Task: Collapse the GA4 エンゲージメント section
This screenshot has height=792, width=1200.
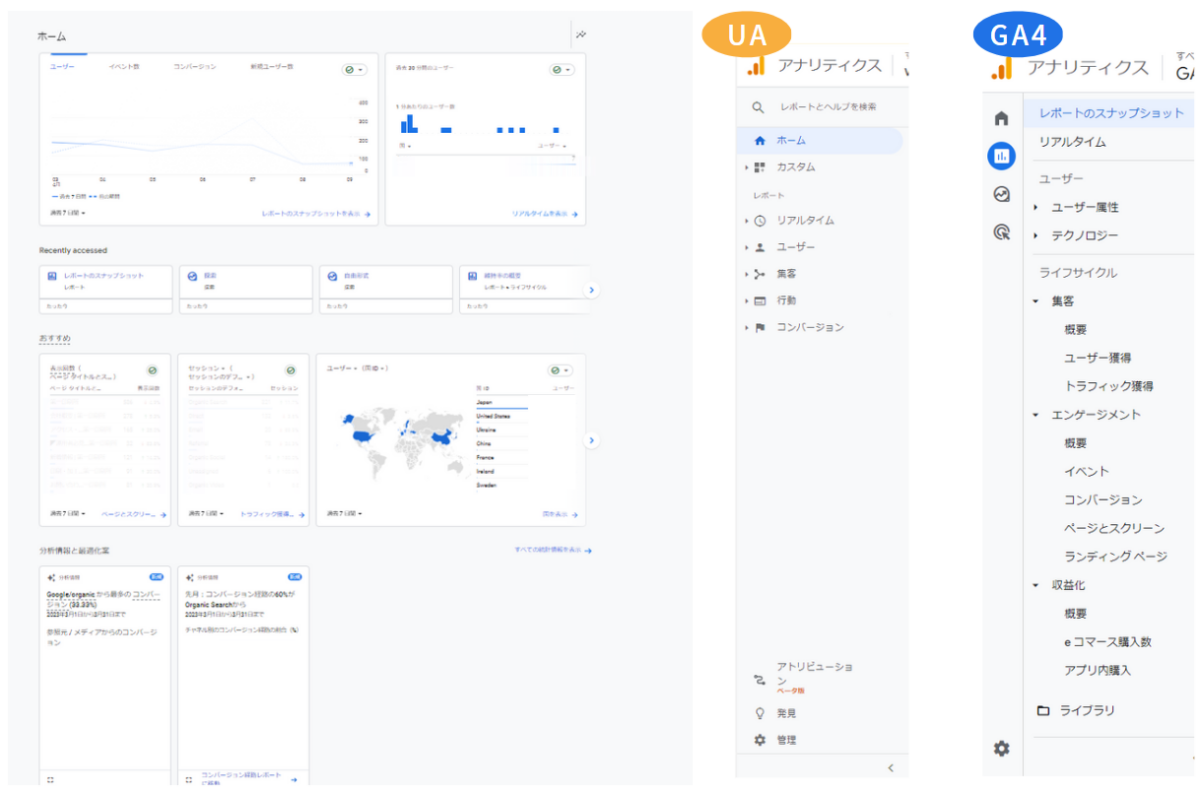Action: click(1036, 414)
